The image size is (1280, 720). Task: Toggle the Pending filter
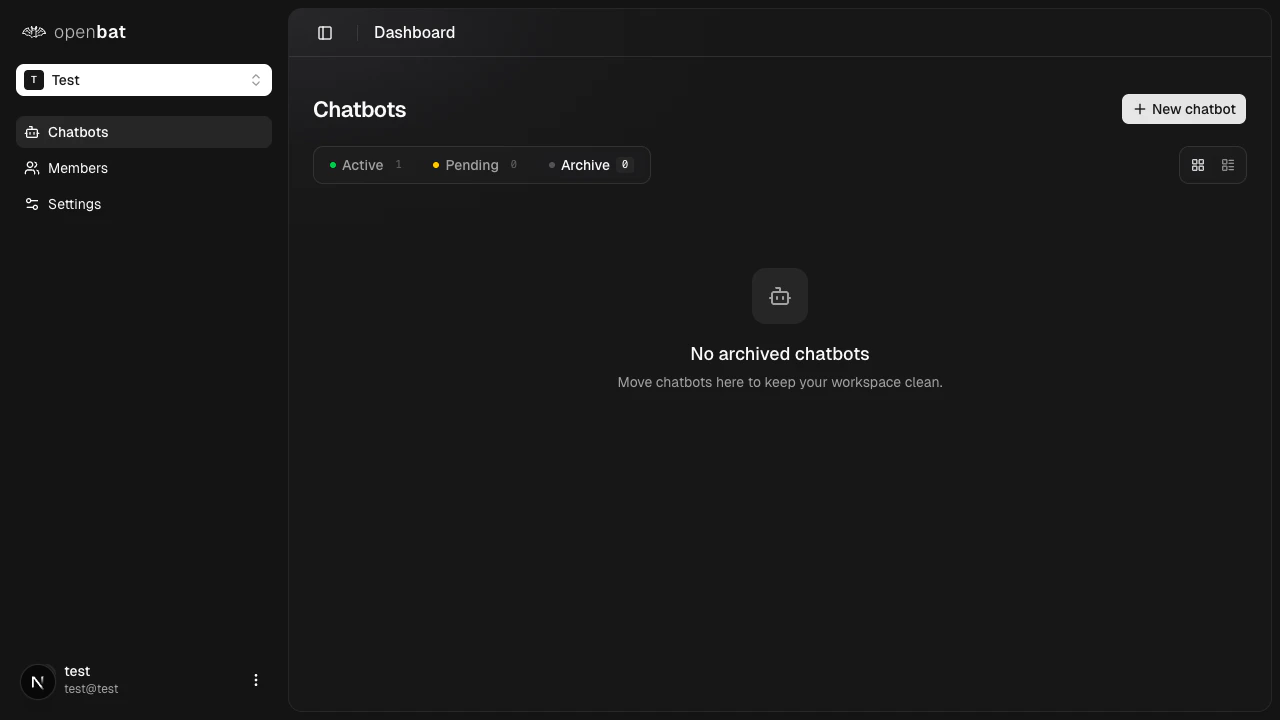[x=472, y=165]
